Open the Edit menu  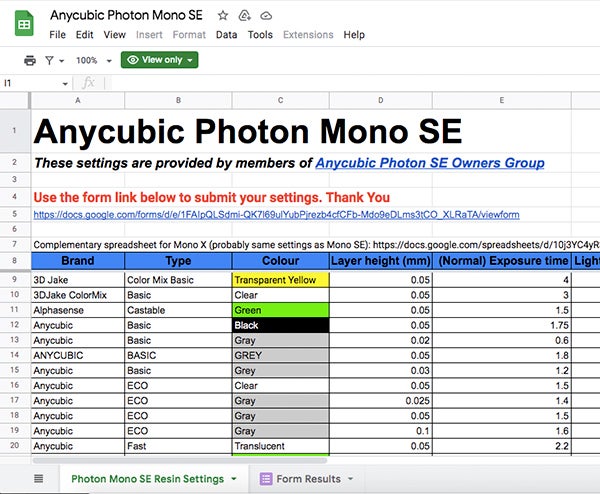(84, 35)
